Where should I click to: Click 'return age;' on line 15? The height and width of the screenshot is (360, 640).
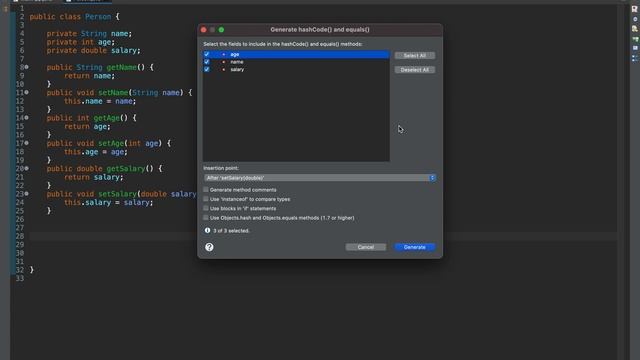[x=87, y=127]
